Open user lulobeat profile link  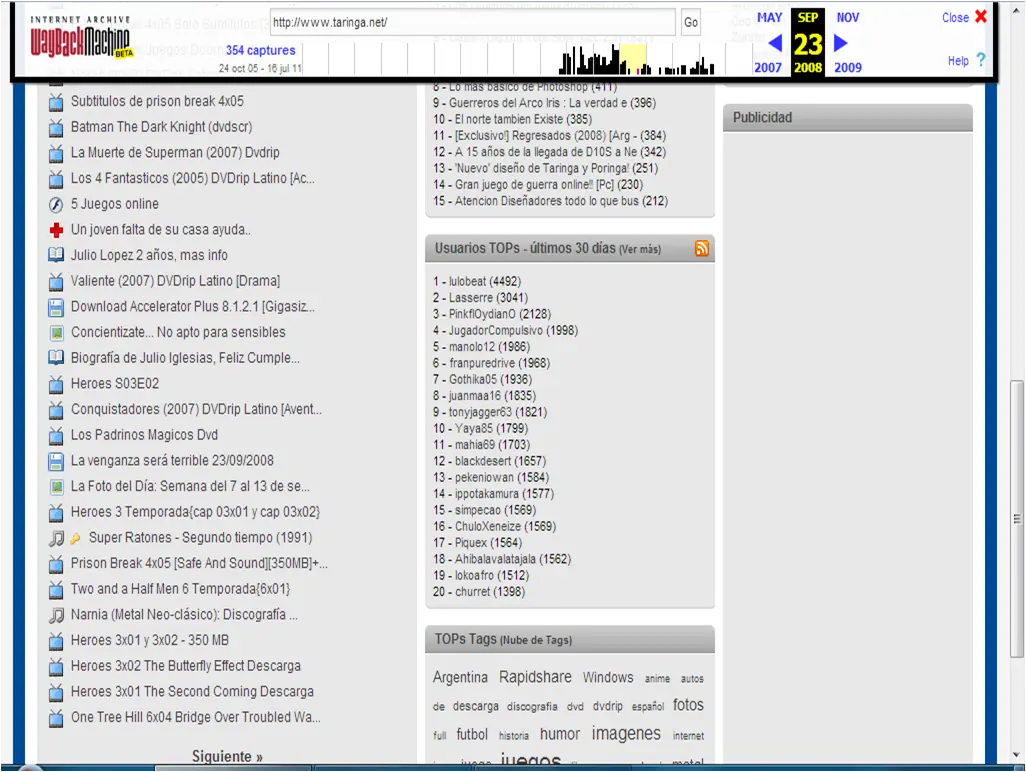tap(467, 281)
